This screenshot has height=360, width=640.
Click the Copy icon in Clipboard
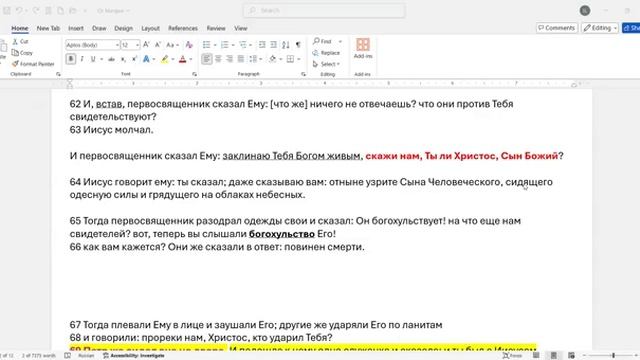tap(15, 53)
